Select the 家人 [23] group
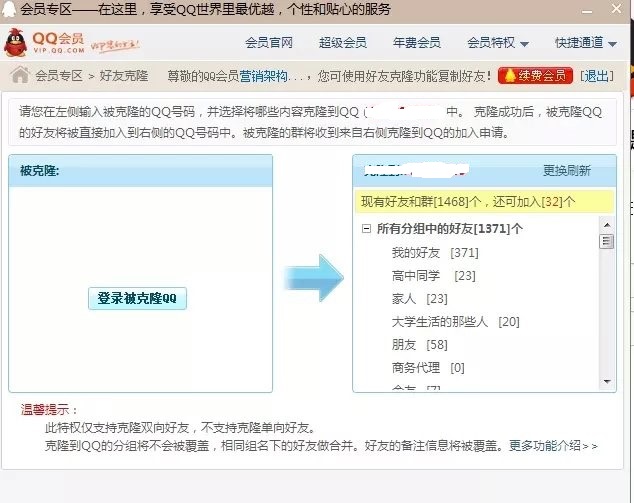This screenshot has height=503, width=634. pyautogui.click(x=420, y=299)
